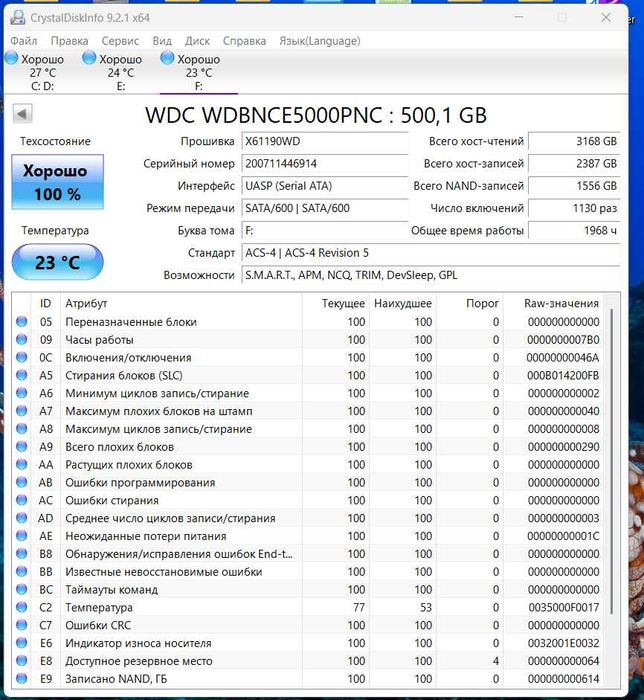Image resolution: width=644 pixels, height=700 pixels.
Task: Click the previous disk arrow button
Action: 22,114
